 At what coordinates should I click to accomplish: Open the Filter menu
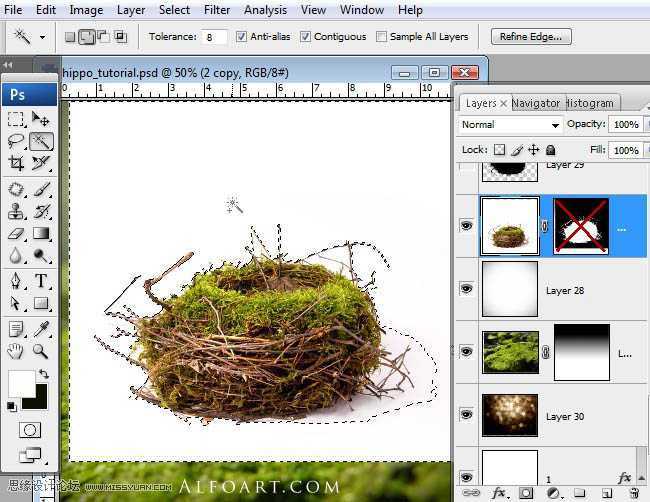pos(217,10)
